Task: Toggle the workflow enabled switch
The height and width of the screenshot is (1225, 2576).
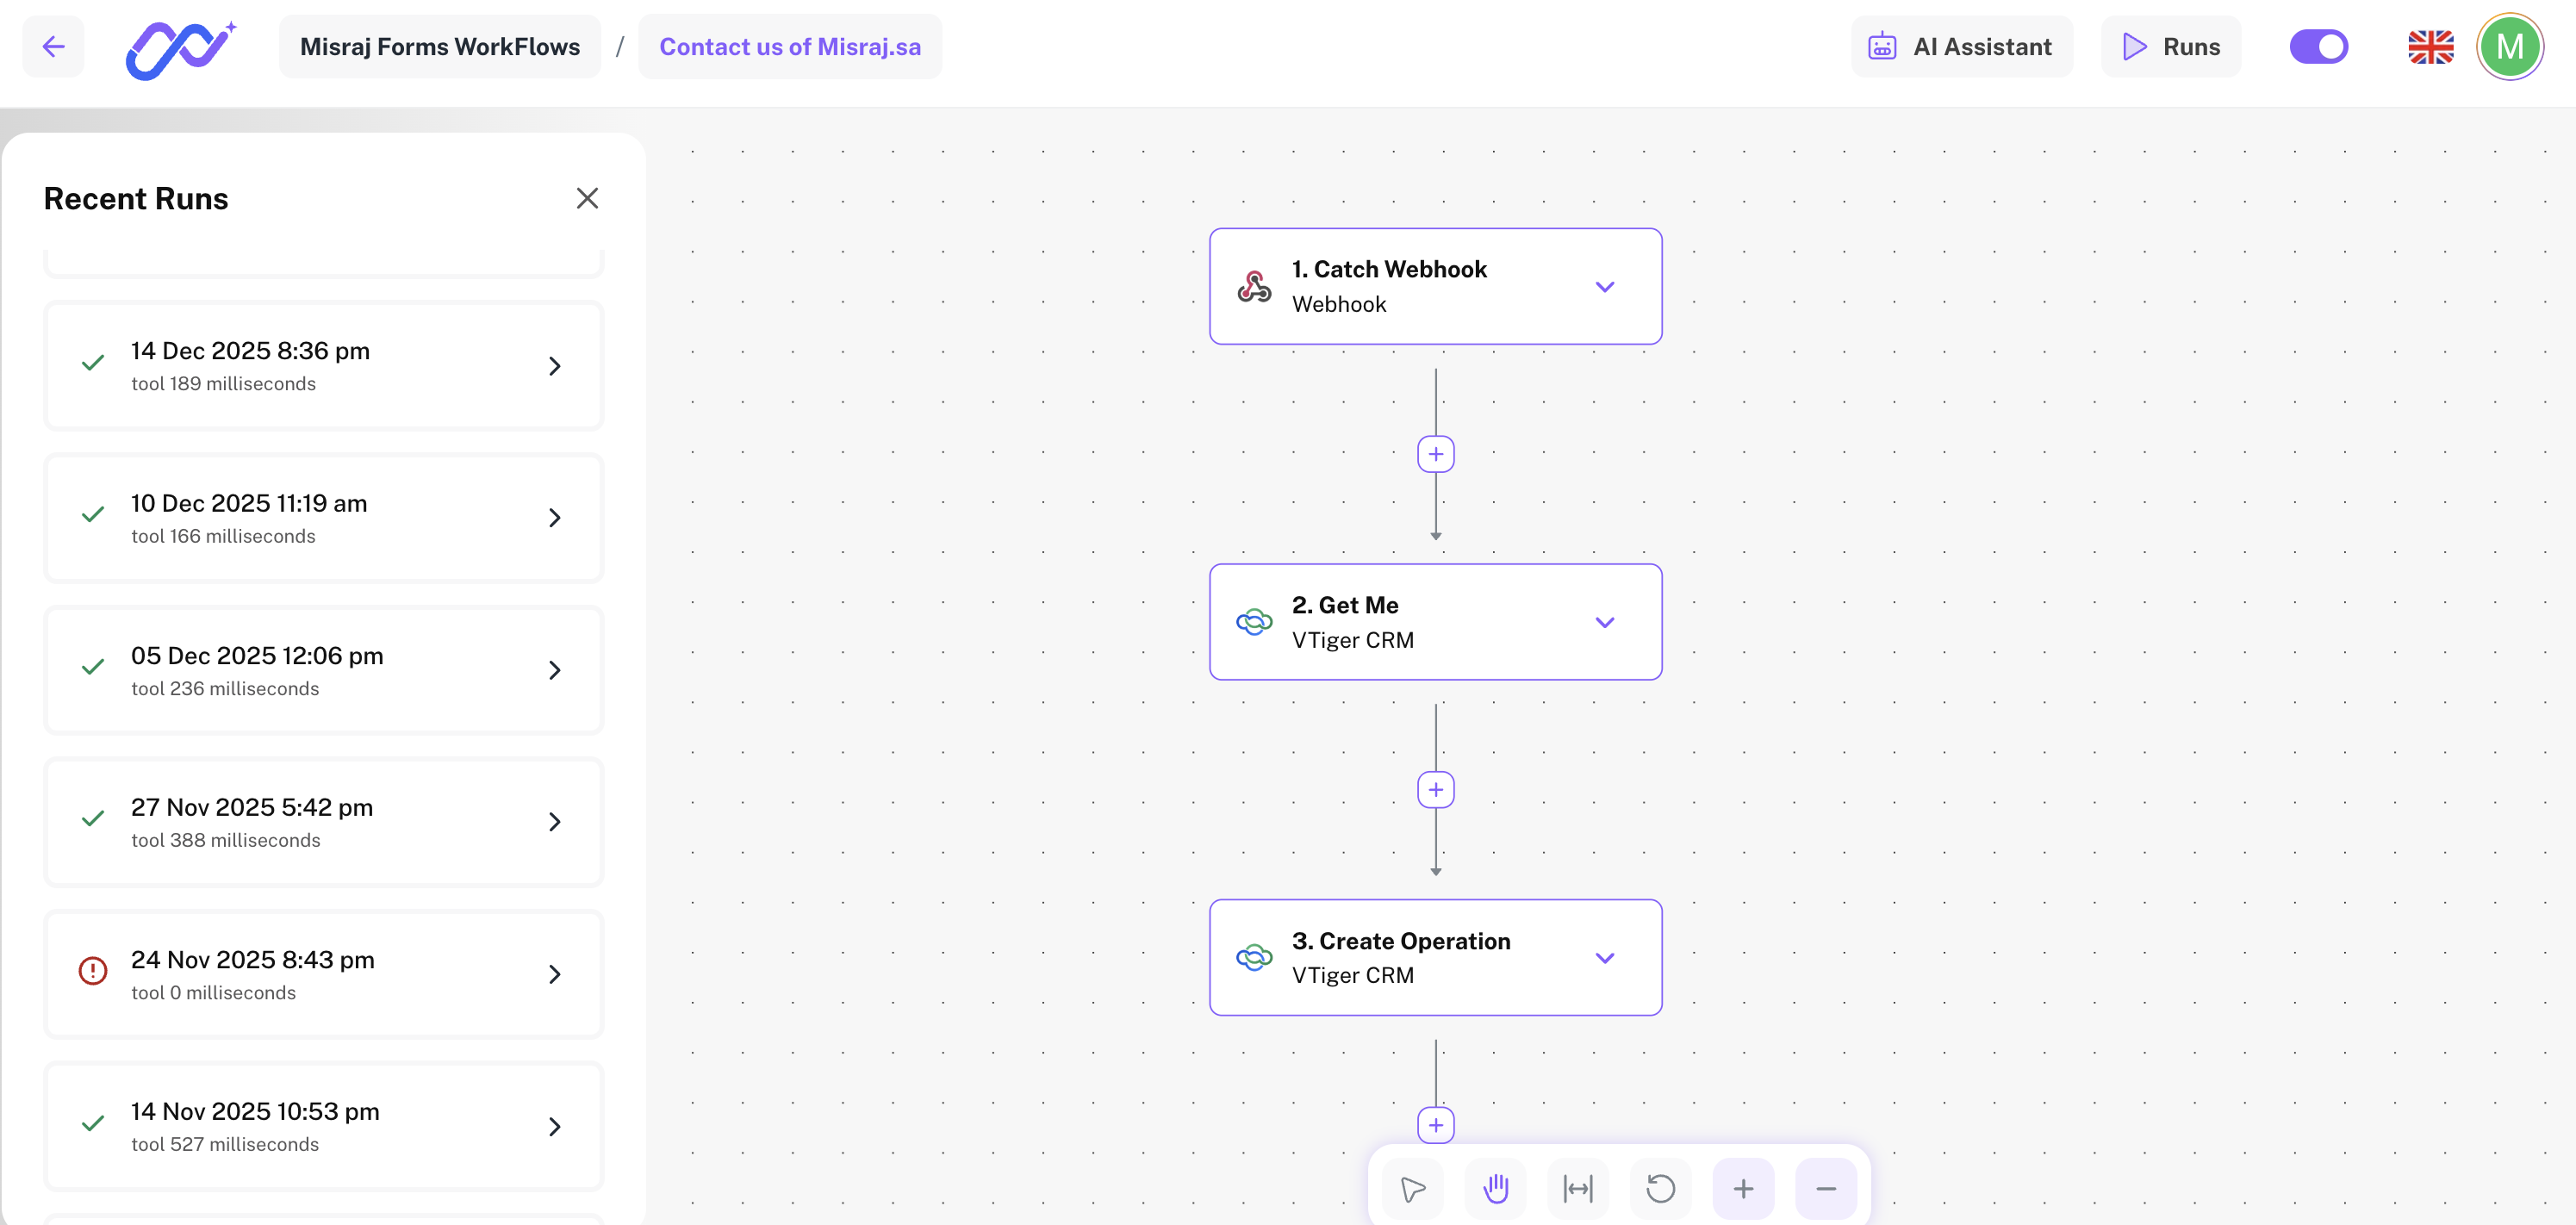Action: coord(2318,46)
